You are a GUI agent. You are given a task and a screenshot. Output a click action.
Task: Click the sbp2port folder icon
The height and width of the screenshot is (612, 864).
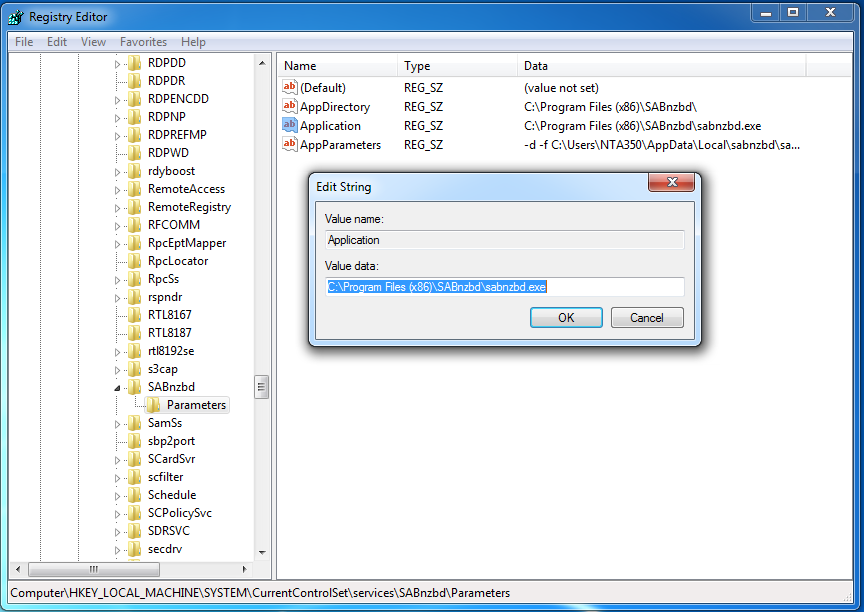(x=134, y=441)
